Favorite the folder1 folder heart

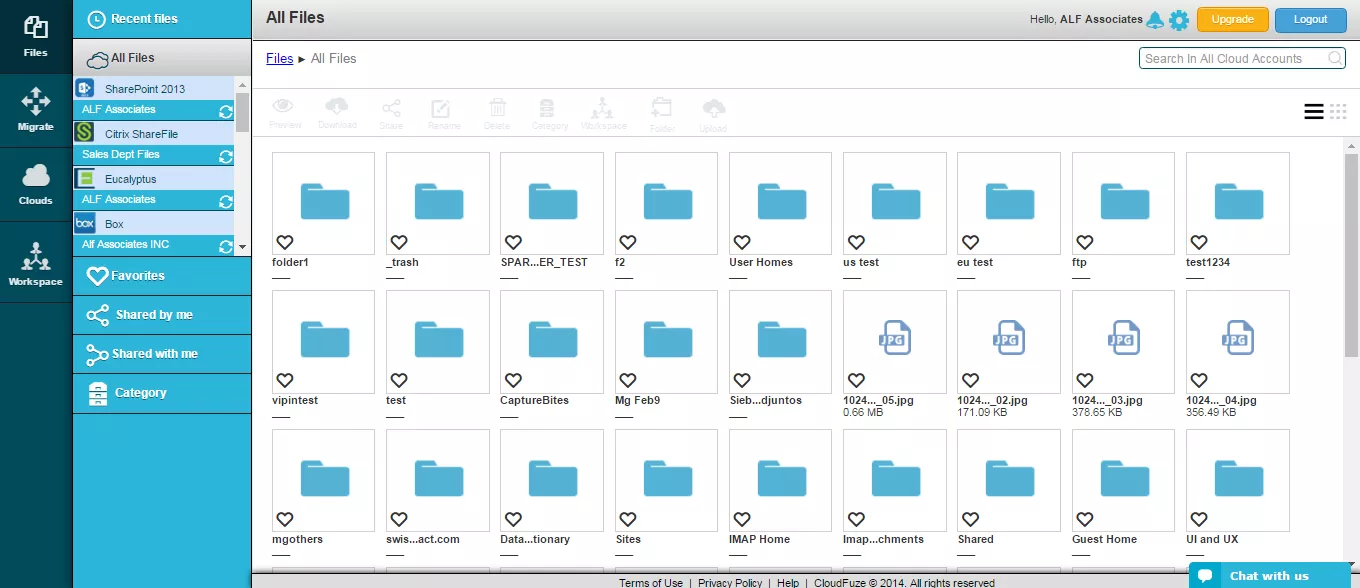tap(284, 242)
